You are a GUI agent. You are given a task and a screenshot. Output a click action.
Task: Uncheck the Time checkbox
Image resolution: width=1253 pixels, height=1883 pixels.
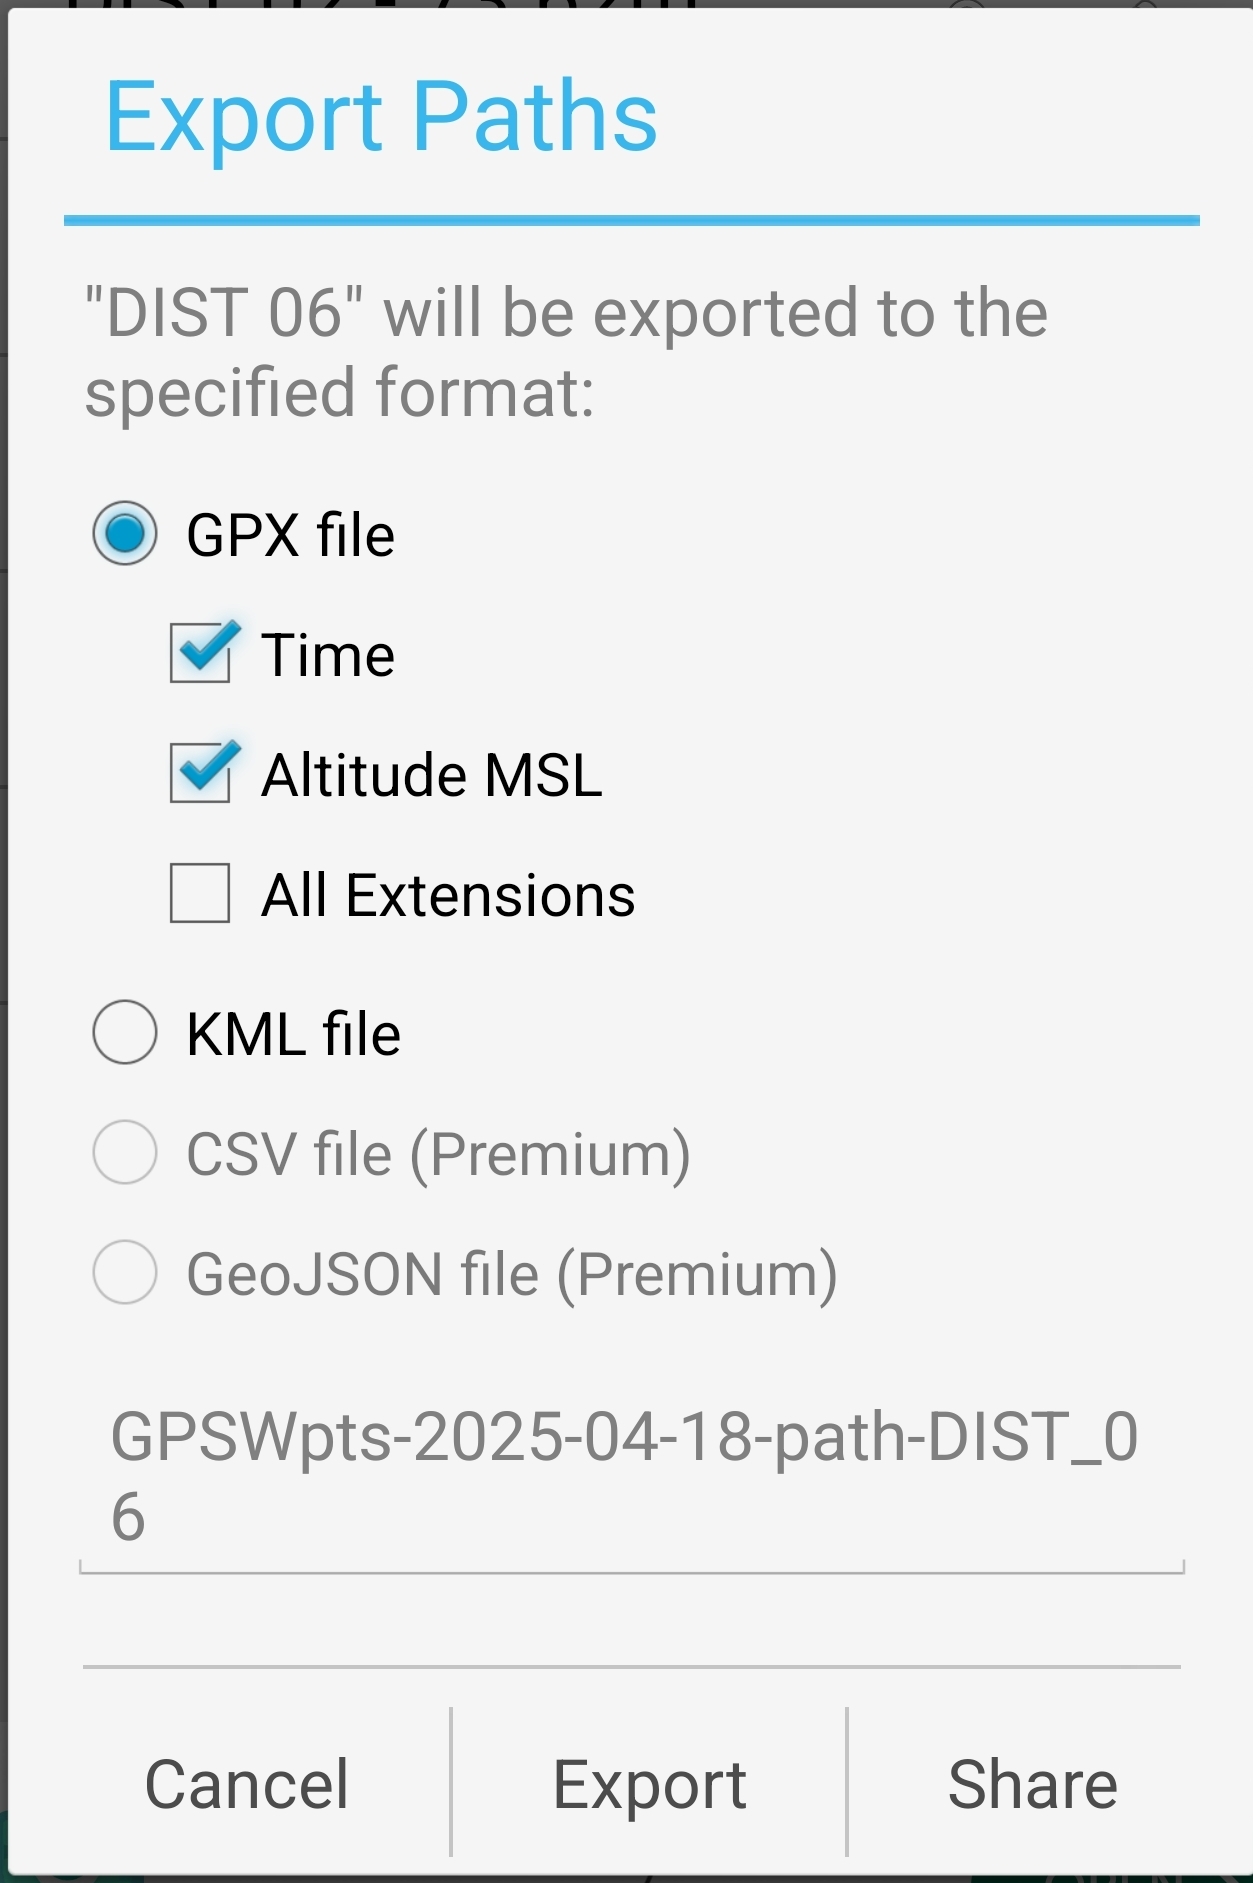(x=200, y=654)
